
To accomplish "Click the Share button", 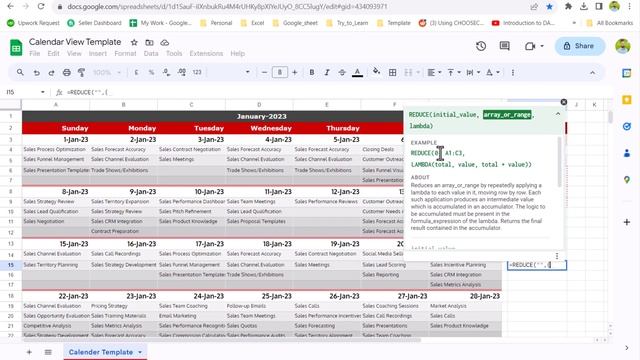I will coord(579,46).
